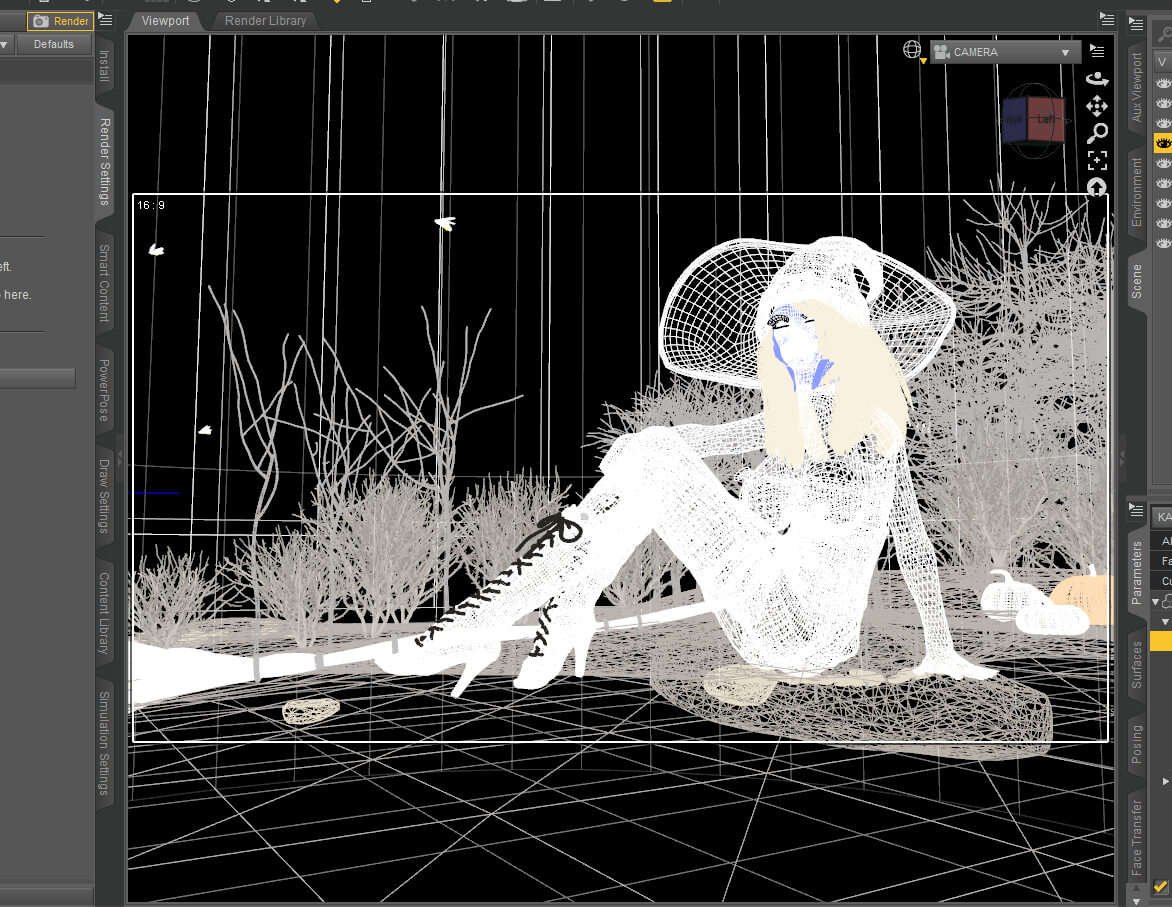
Task: Open the Simulation Settings pane tab
Action: click(105, 742)
